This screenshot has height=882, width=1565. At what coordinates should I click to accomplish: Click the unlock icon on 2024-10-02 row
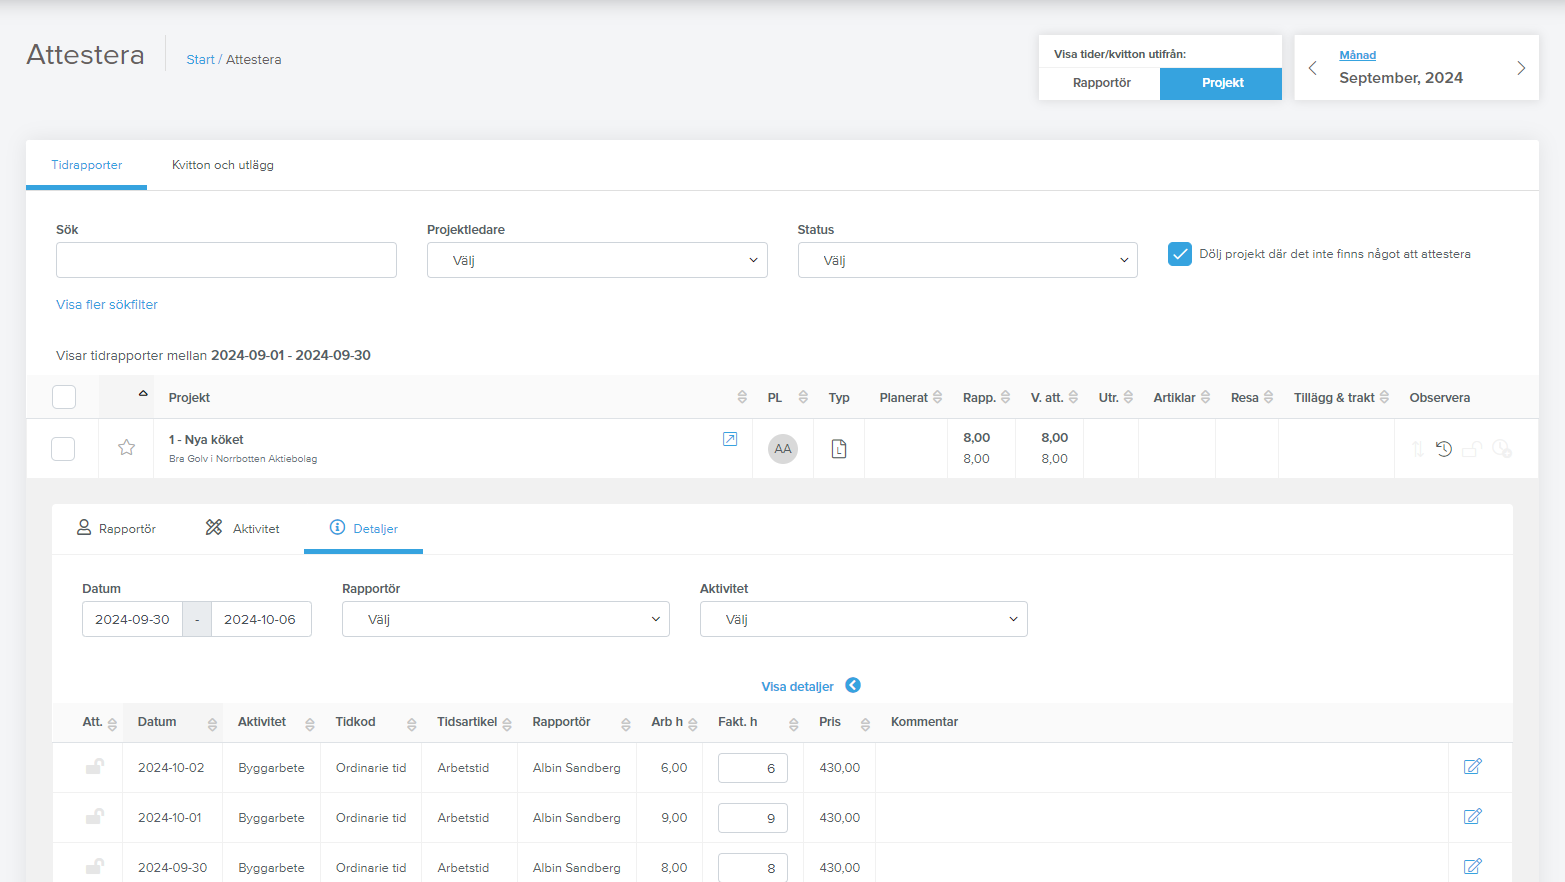click(x=94, y=767)
